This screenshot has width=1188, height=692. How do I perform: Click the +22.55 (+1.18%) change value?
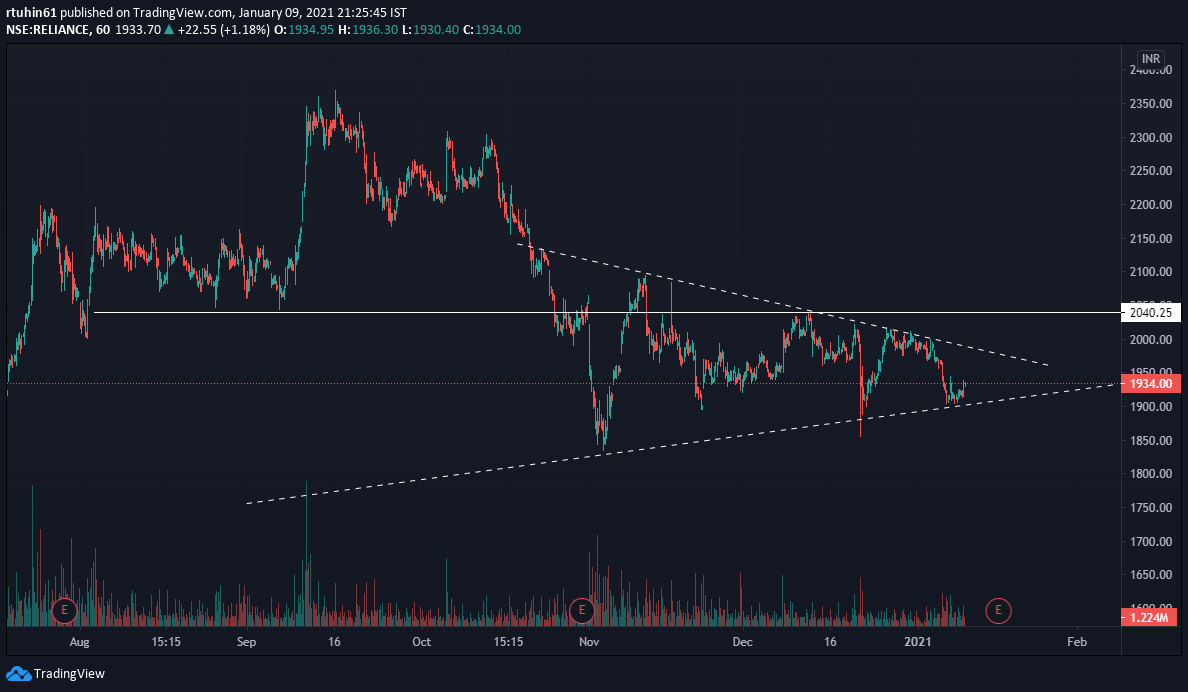click(x=224, y=30)
